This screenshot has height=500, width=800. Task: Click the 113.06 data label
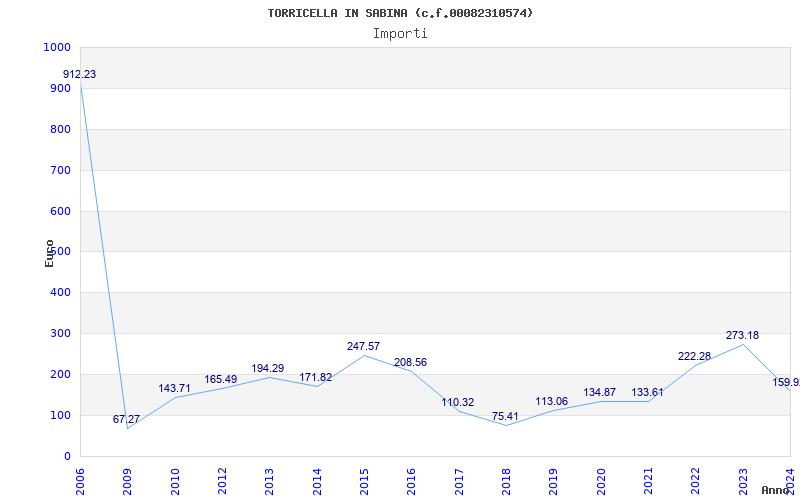552,402
